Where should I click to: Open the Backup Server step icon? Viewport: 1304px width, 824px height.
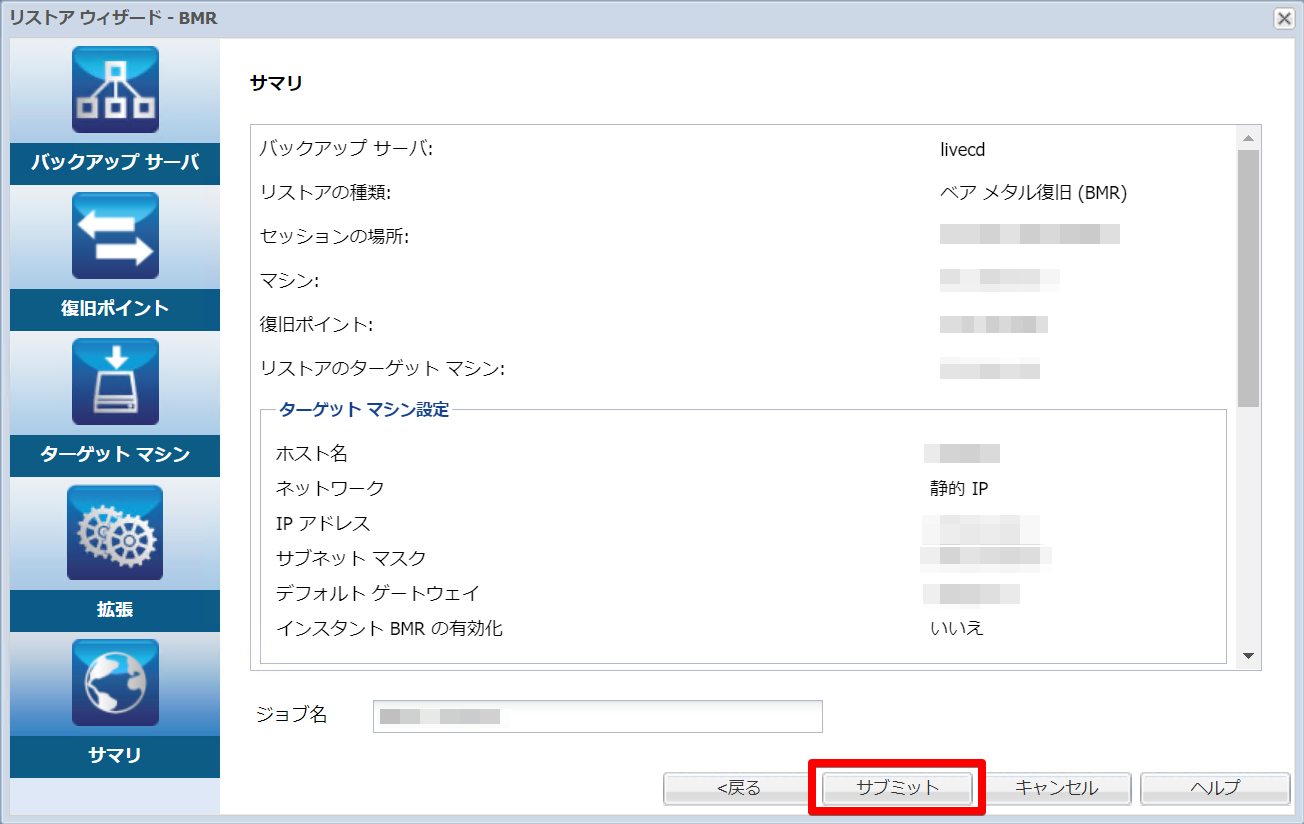115,90
